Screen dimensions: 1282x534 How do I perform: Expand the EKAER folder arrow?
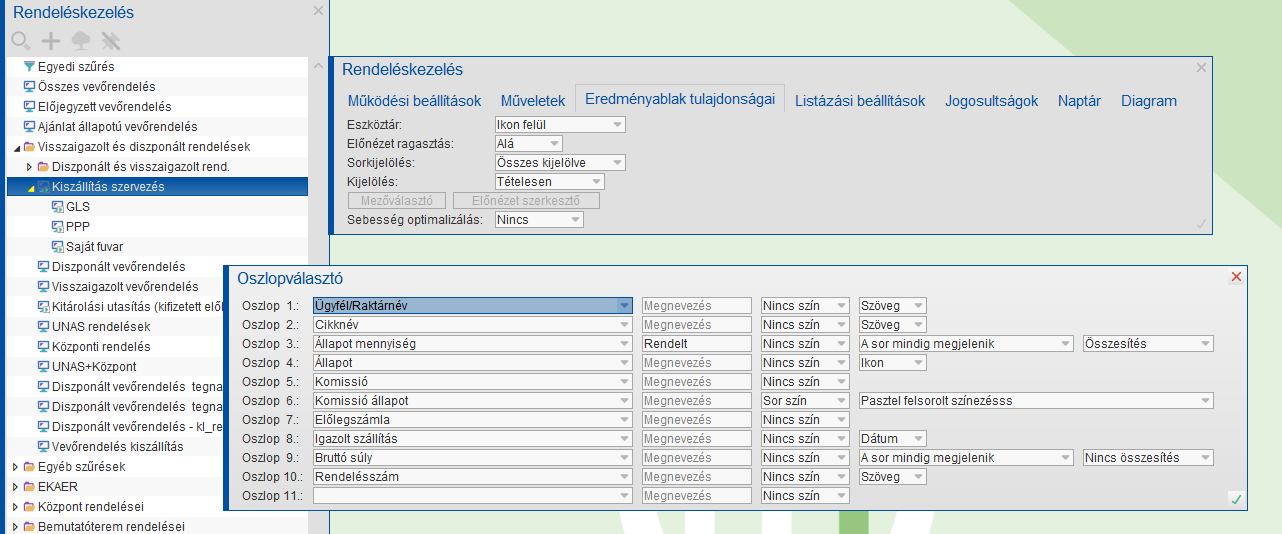[x=15, y=487]
